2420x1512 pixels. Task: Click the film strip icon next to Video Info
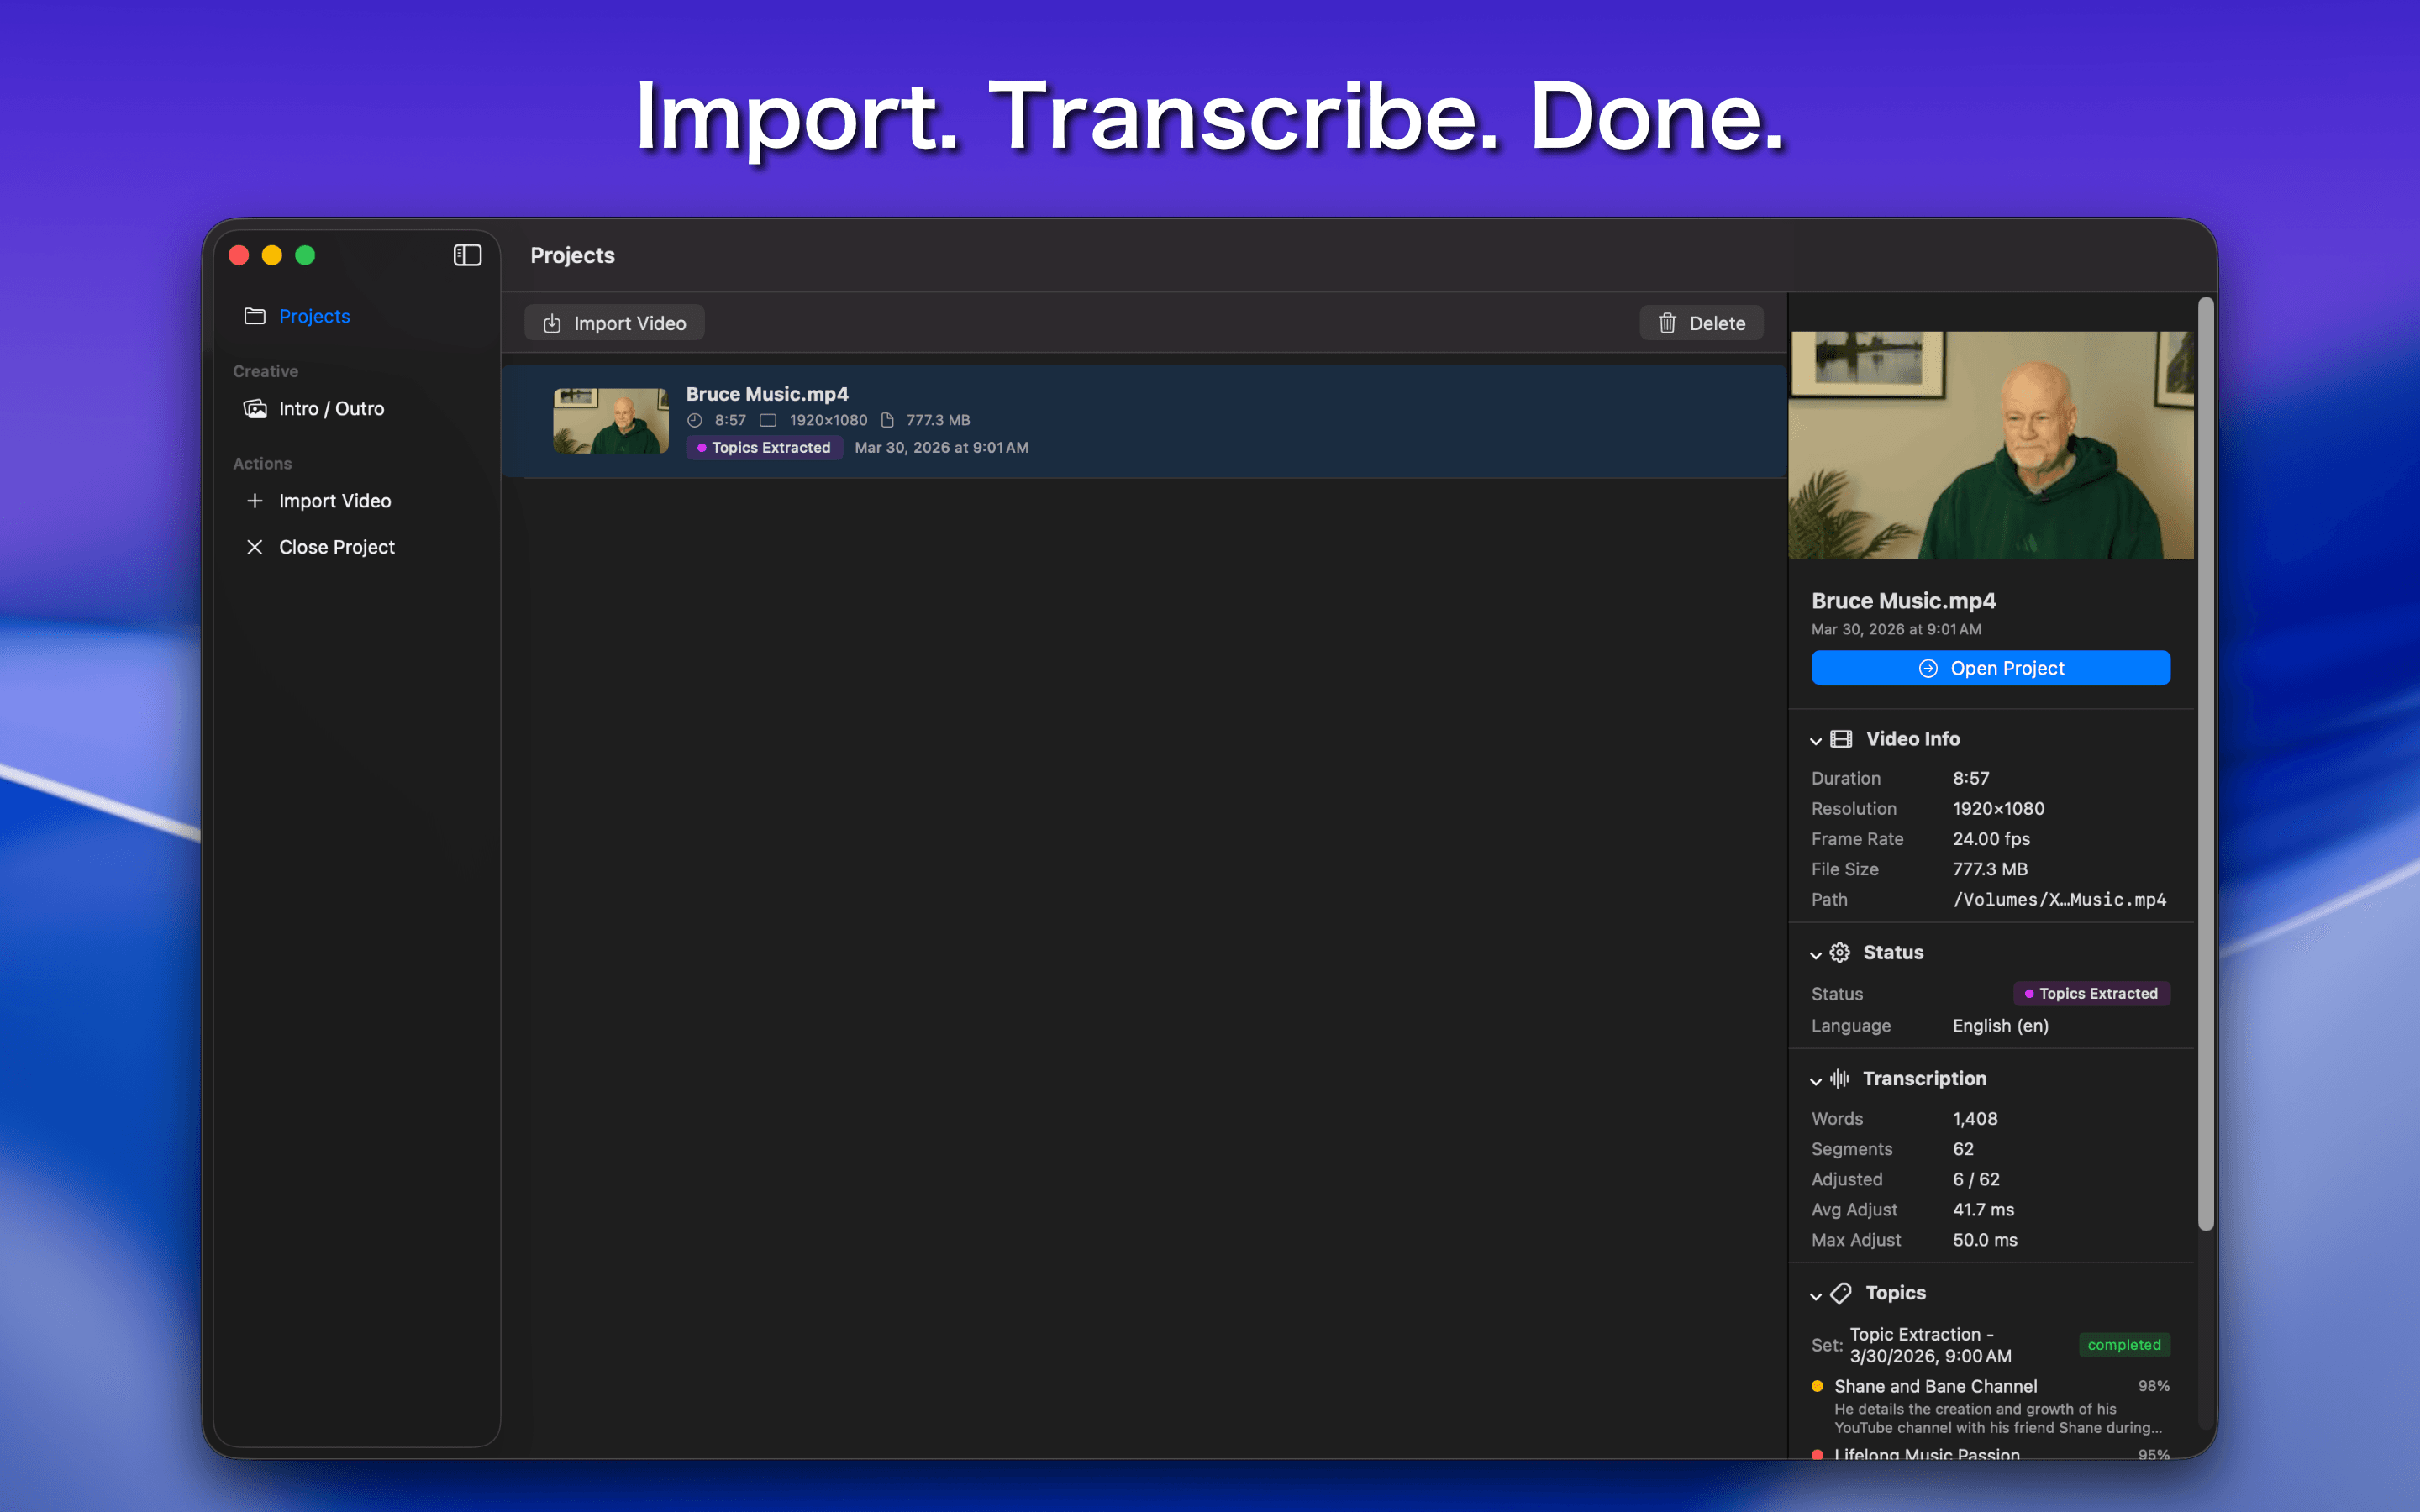click(x=1841, y=739)
